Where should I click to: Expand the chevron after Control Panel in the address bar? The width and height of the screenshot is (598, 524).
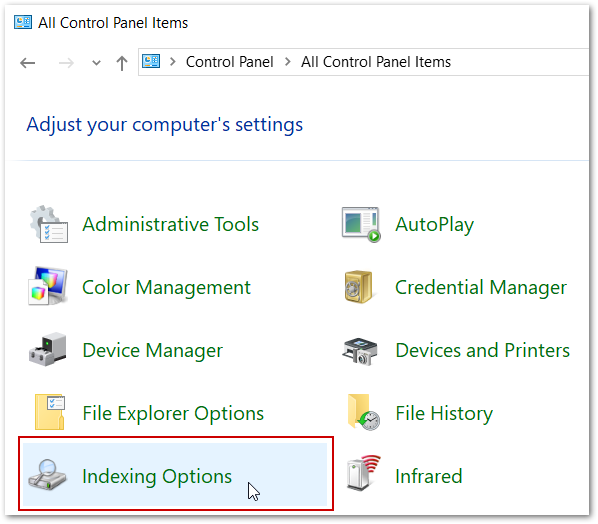click(x=288, y=61)
